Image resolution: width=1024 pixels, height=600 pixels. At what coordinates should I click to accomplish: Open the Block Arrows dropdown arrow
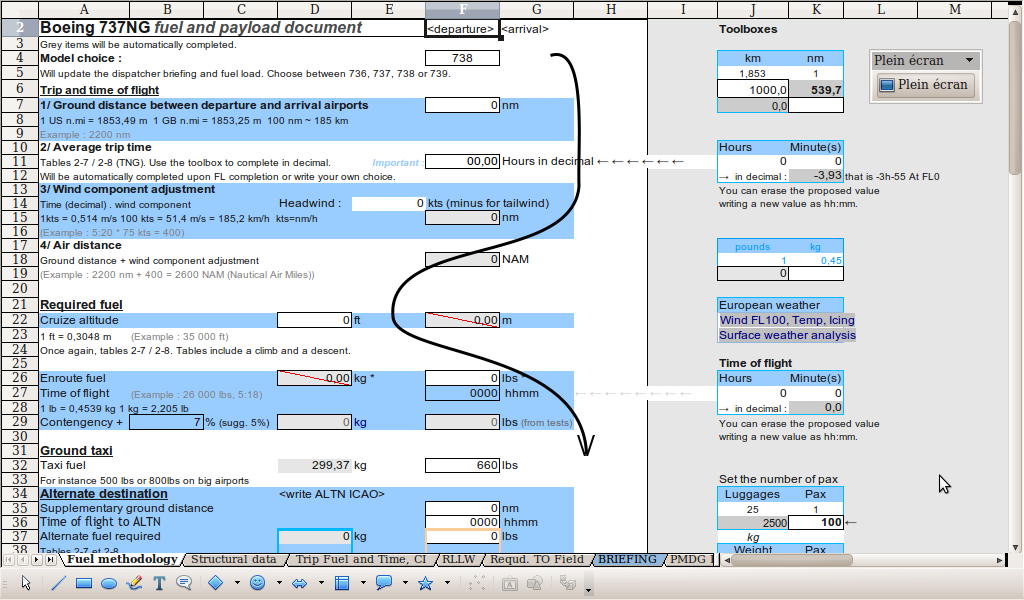point(321,583)
